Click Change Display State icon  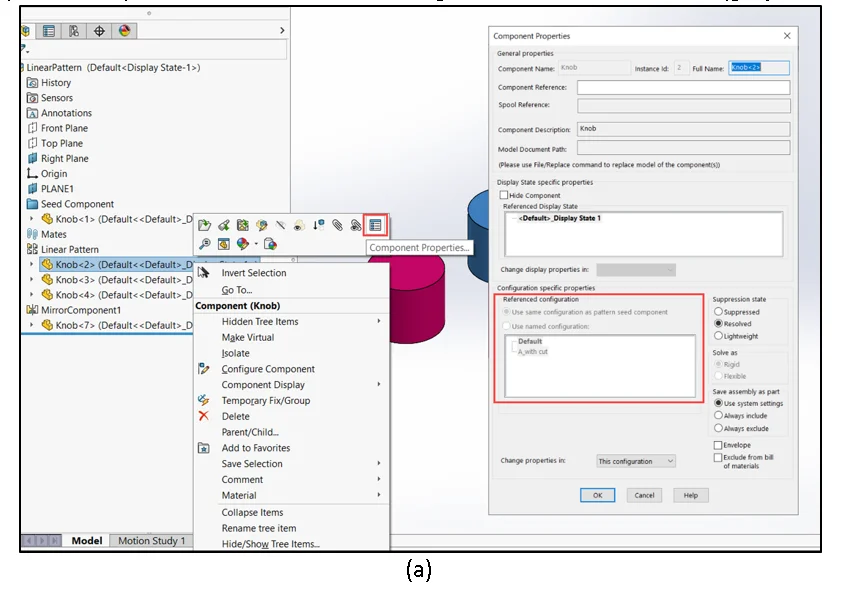270,244
